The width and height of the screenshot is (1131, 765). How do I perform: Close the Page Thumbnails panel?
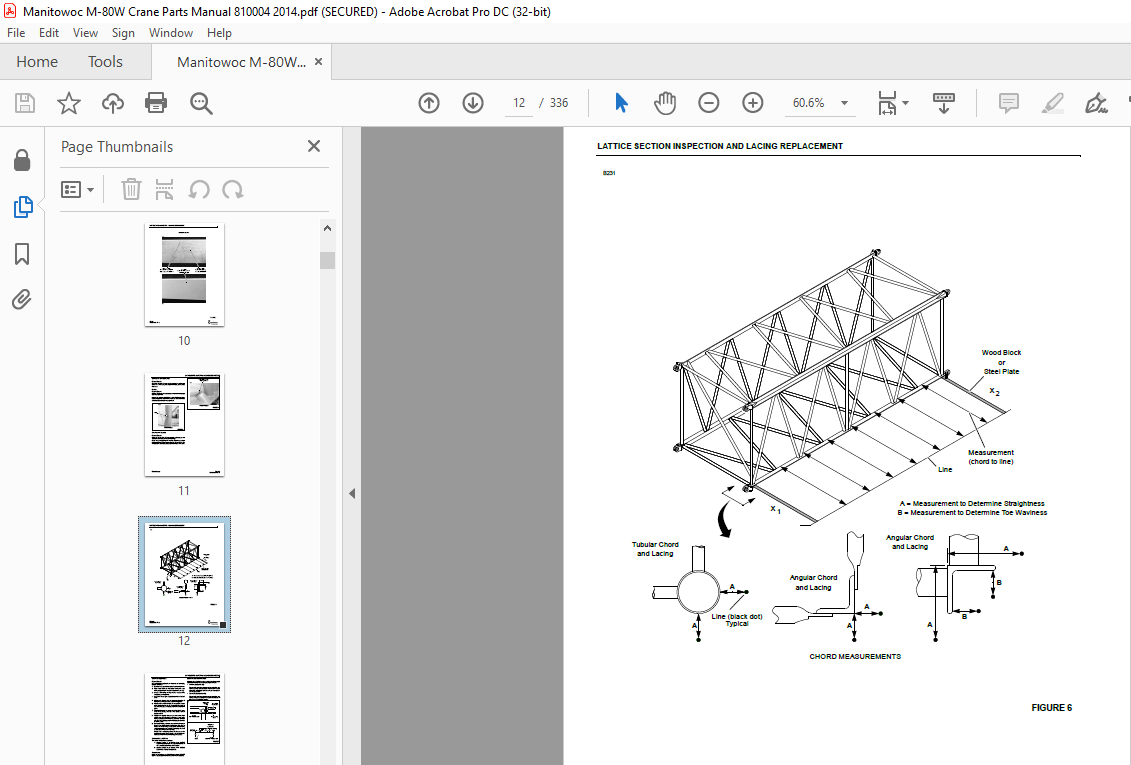coord(314,146)
